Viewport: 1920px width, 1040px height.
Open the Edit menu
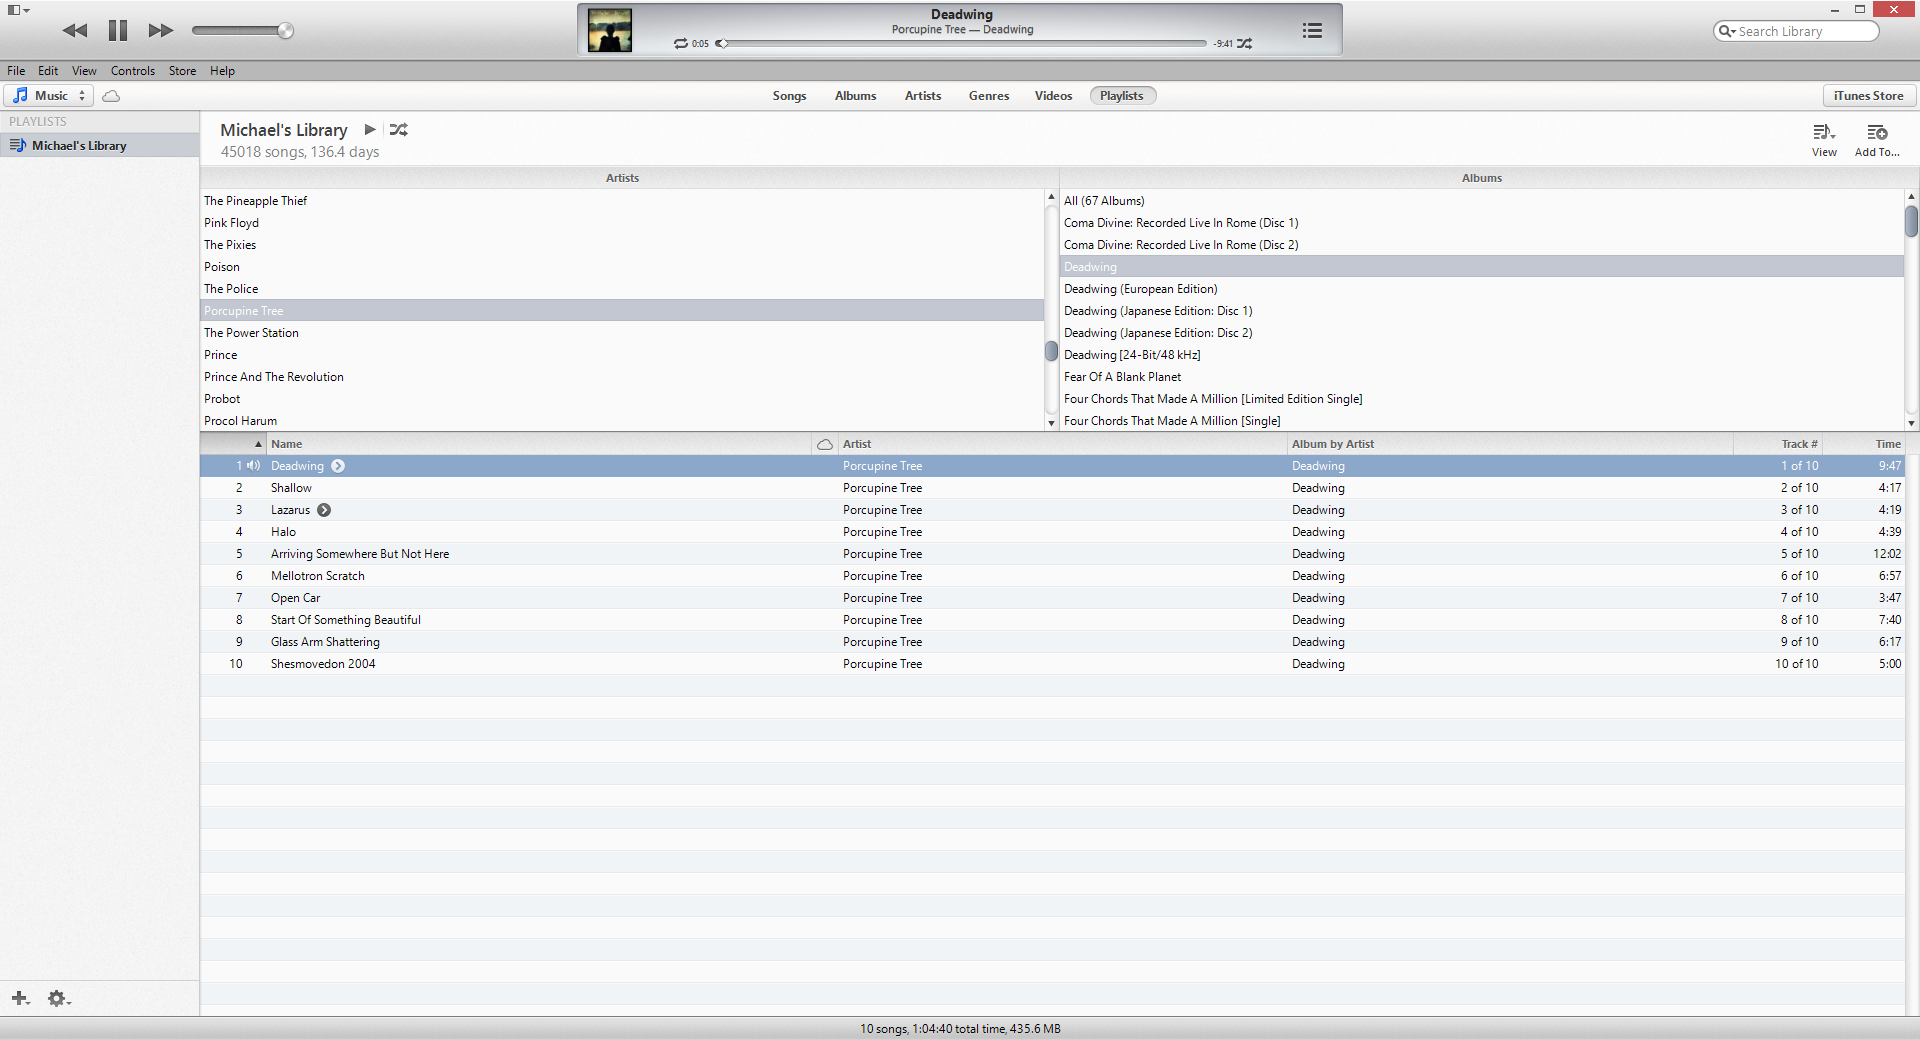coord(48,71)
